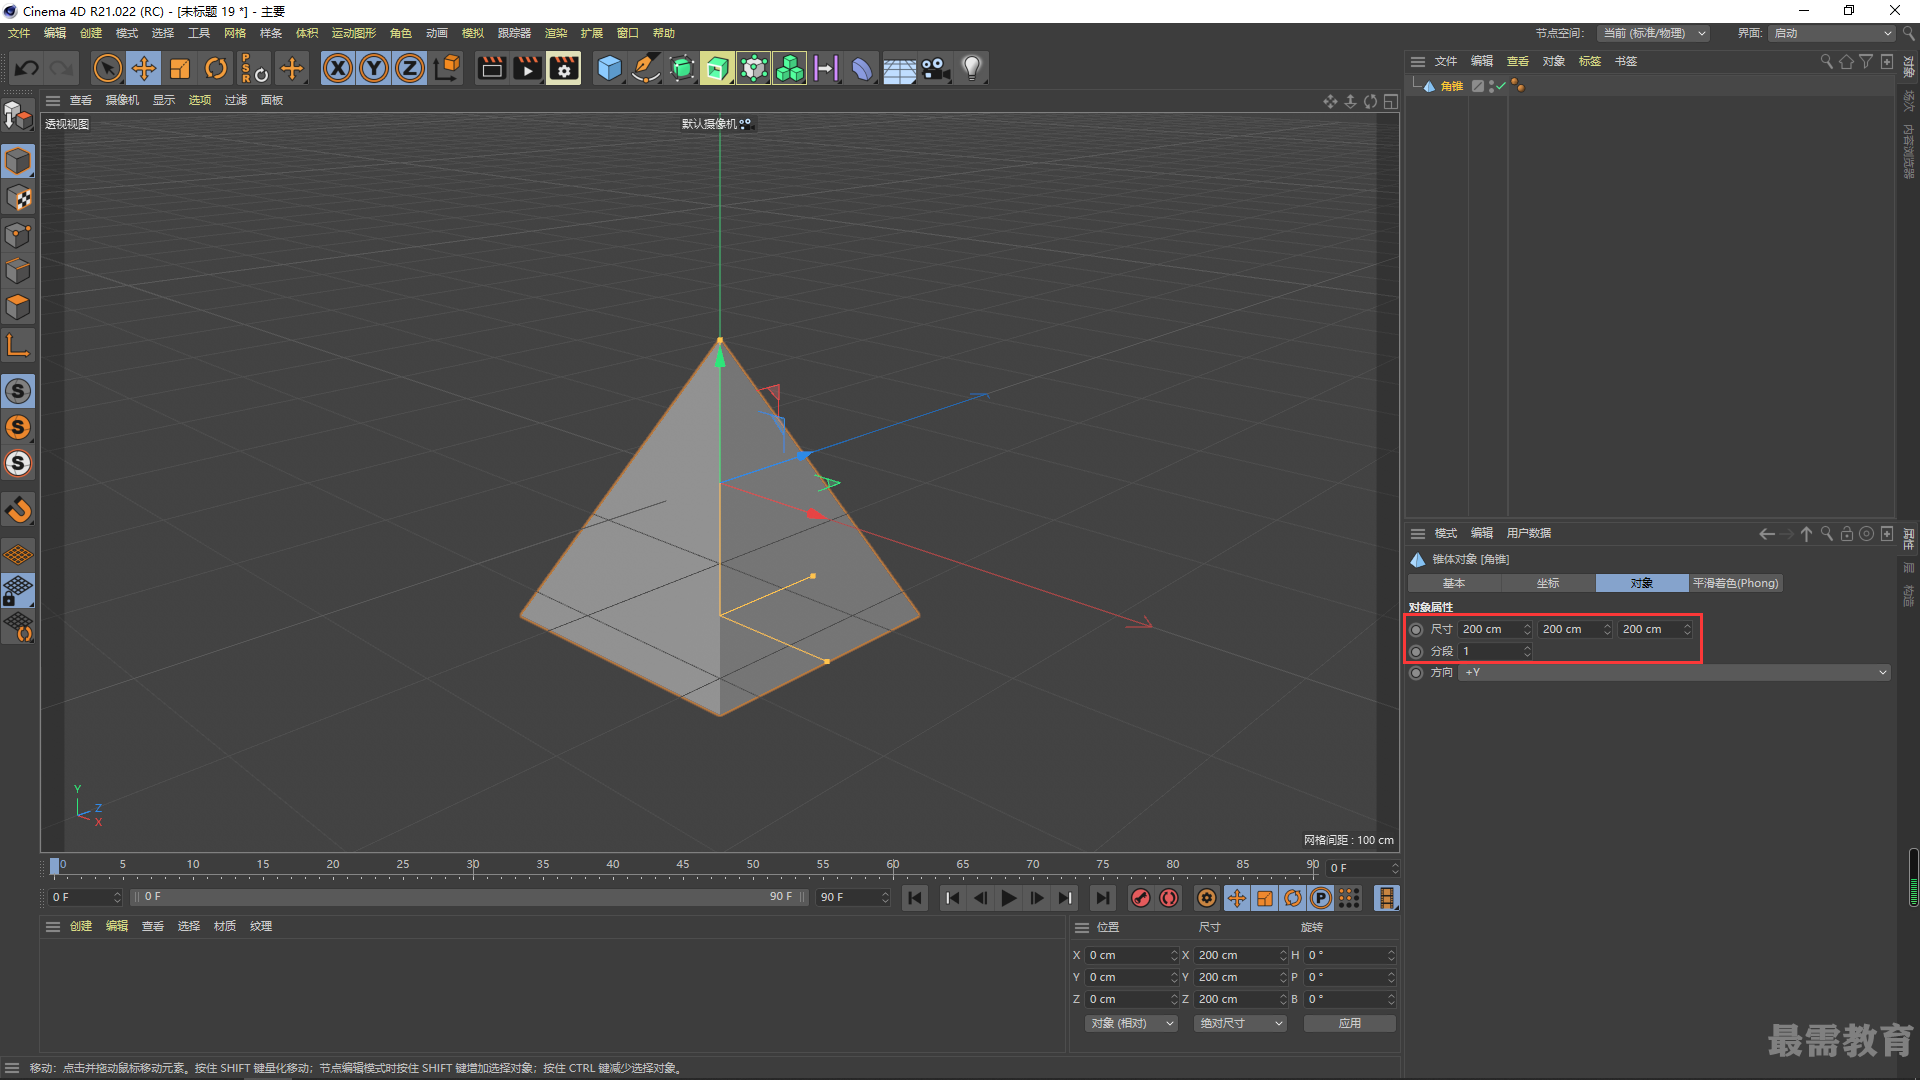The image size is (1920, 1080).
Task: Add a Light object
Action: [971, 68]
